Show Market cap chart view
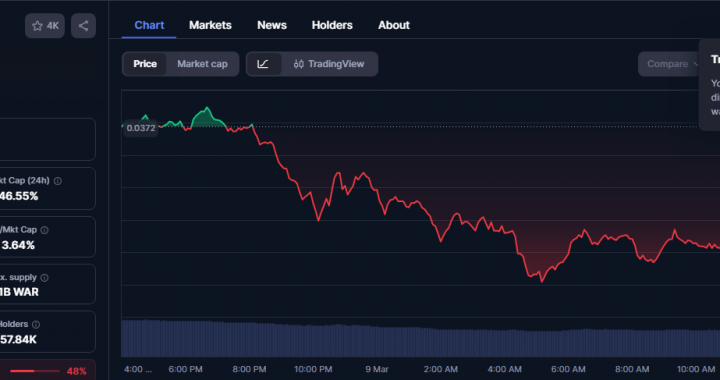 [x=202, y=64]
